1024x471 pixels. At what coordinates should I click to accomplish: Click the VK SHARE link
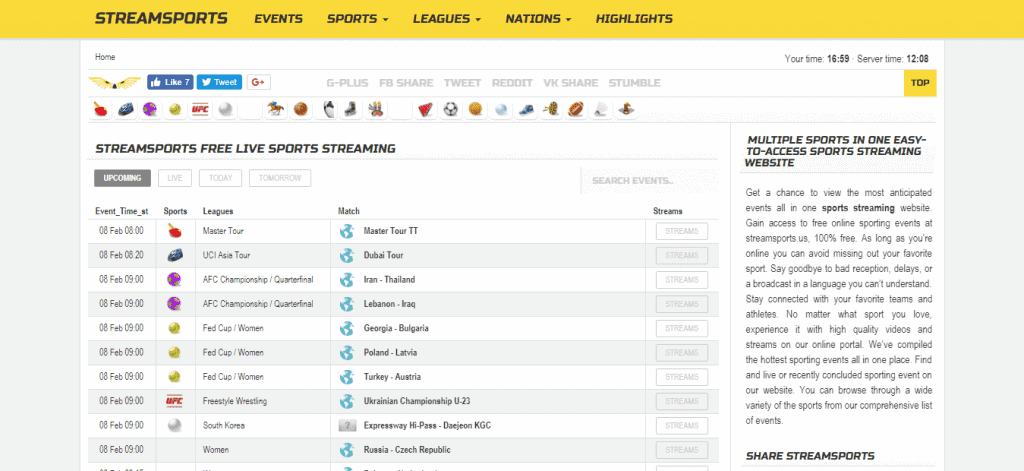(x=571, y=83)
